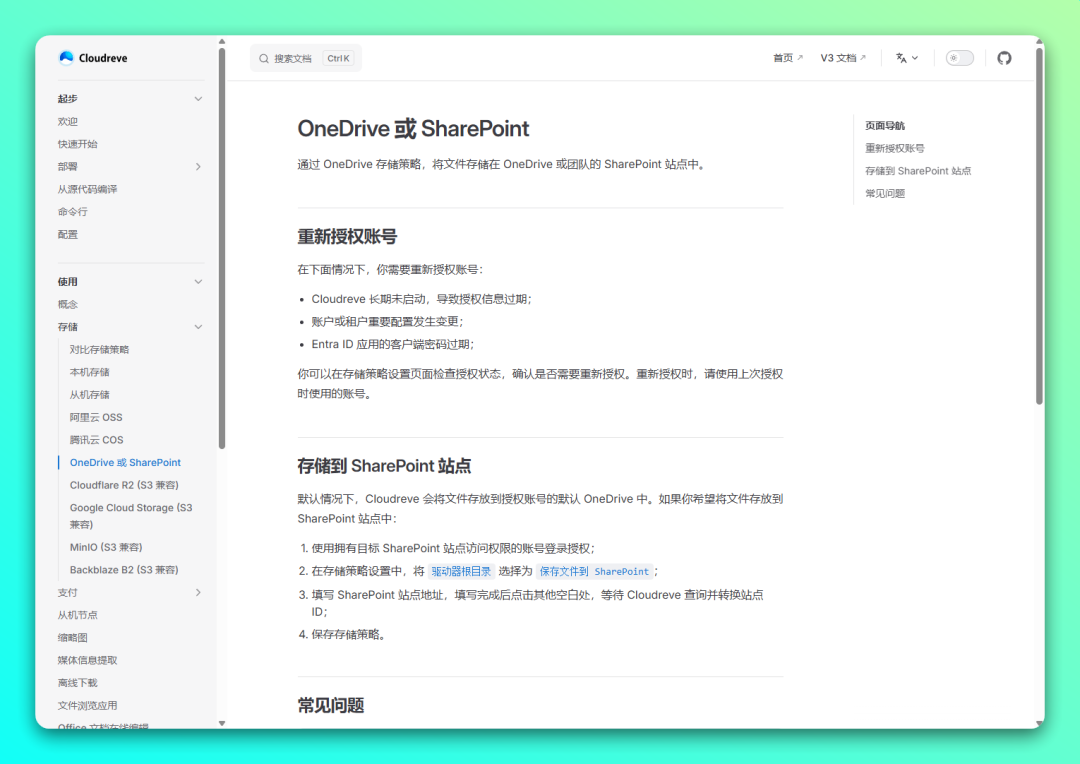Collapse the 存储 sidebar group chevron
The height and width of the screenshot is (764, 1080).
tap(198, 327)
